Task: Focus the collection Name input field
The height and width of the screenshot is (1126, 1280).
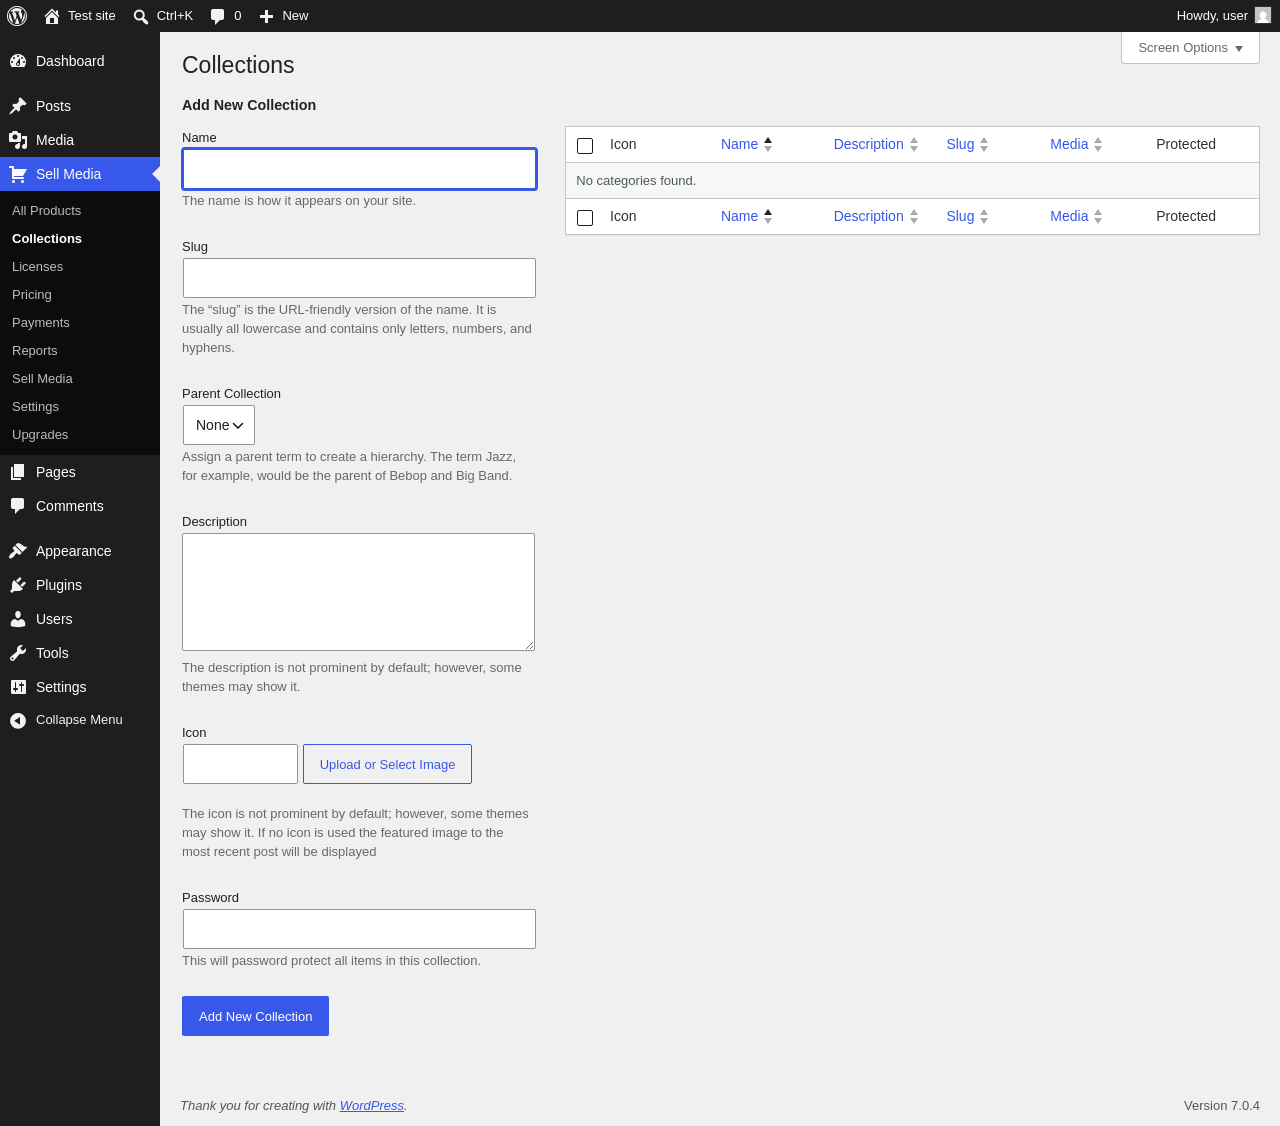Action: point(359,169)
